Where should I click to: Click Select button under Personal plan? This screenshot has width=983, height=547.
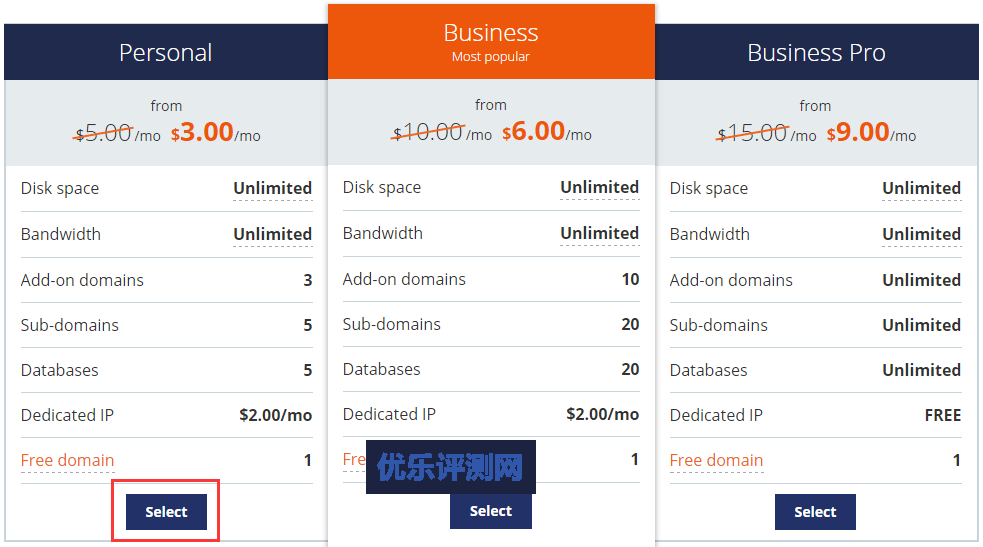click(x=166, y=512)
